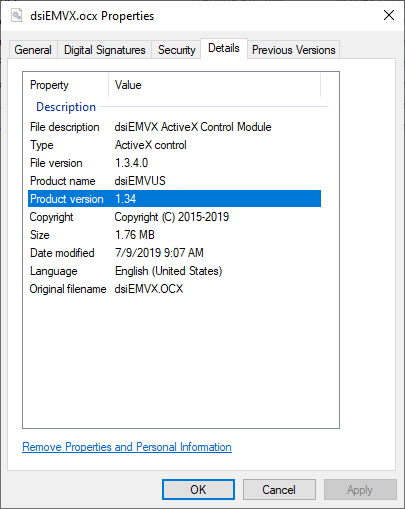Select the Product name row
405x509 pixels.
(x=174, y=181)
